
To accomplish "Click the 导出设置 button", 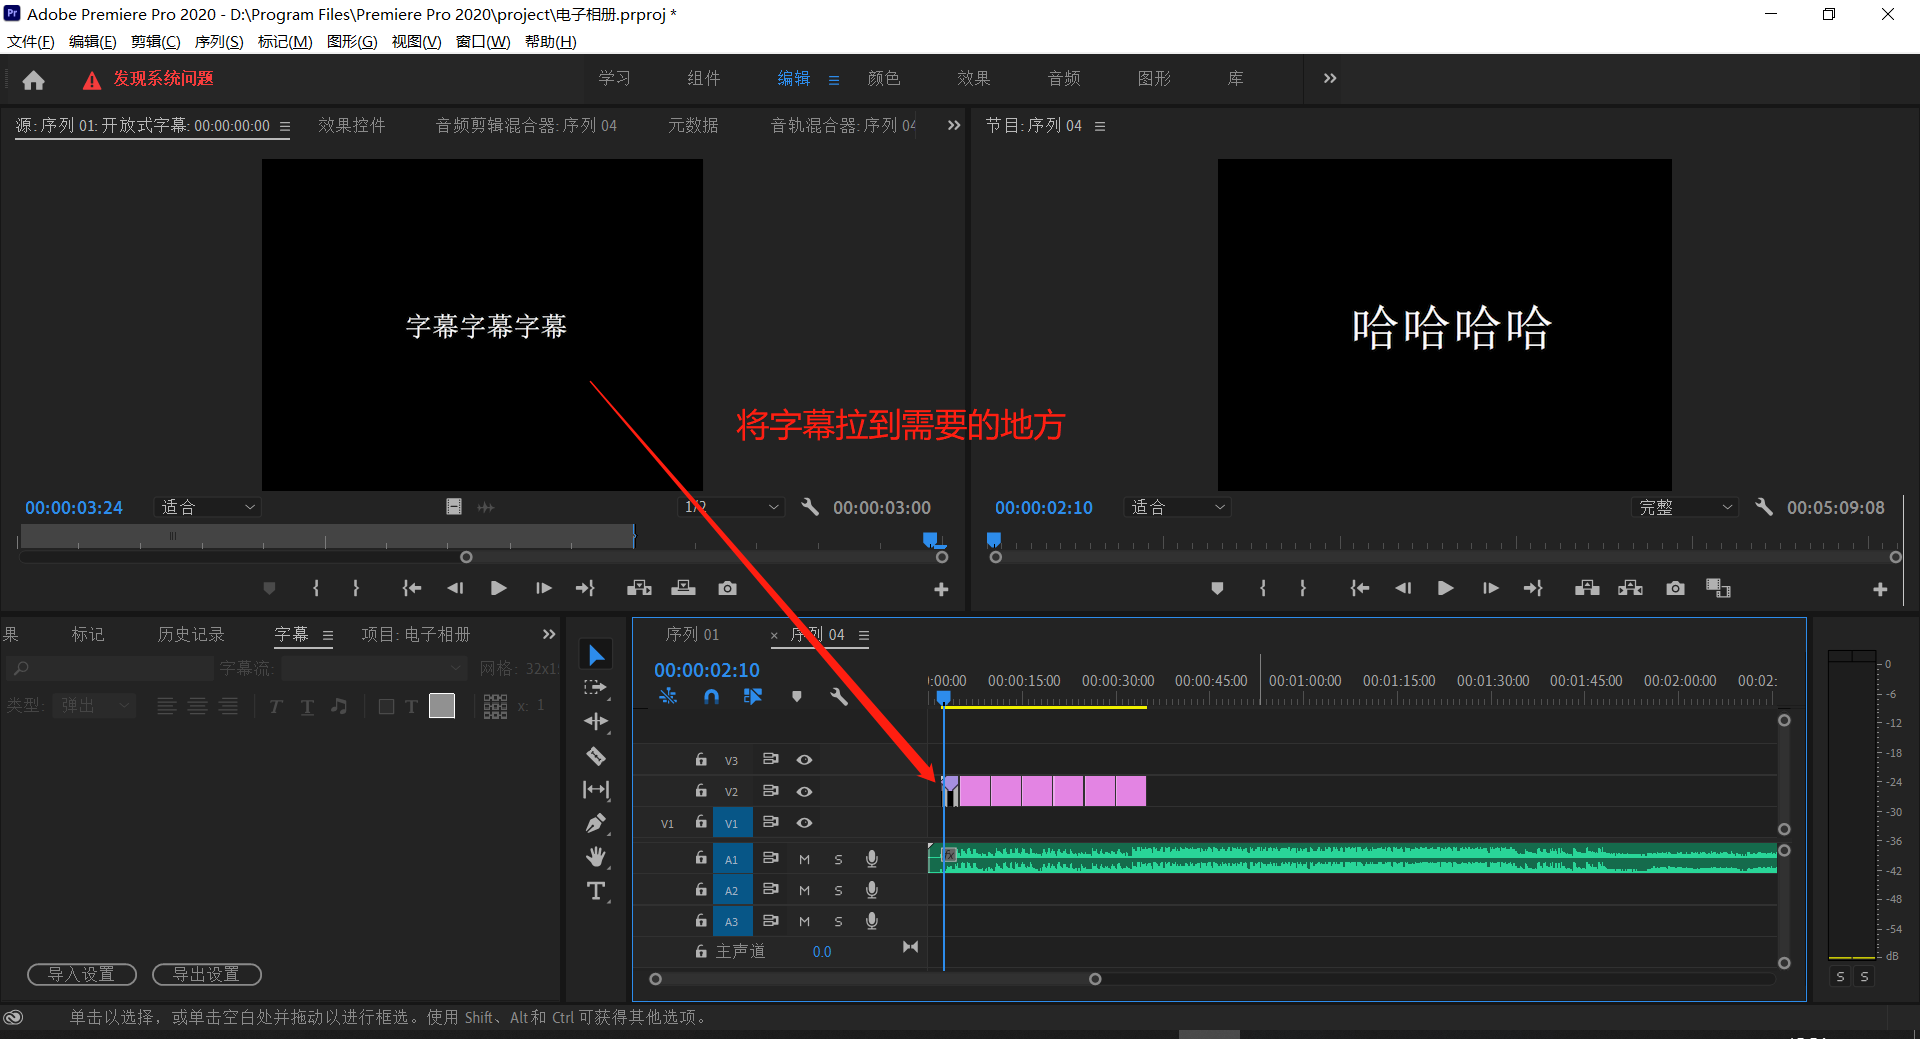I will click(x=206, y=974).
